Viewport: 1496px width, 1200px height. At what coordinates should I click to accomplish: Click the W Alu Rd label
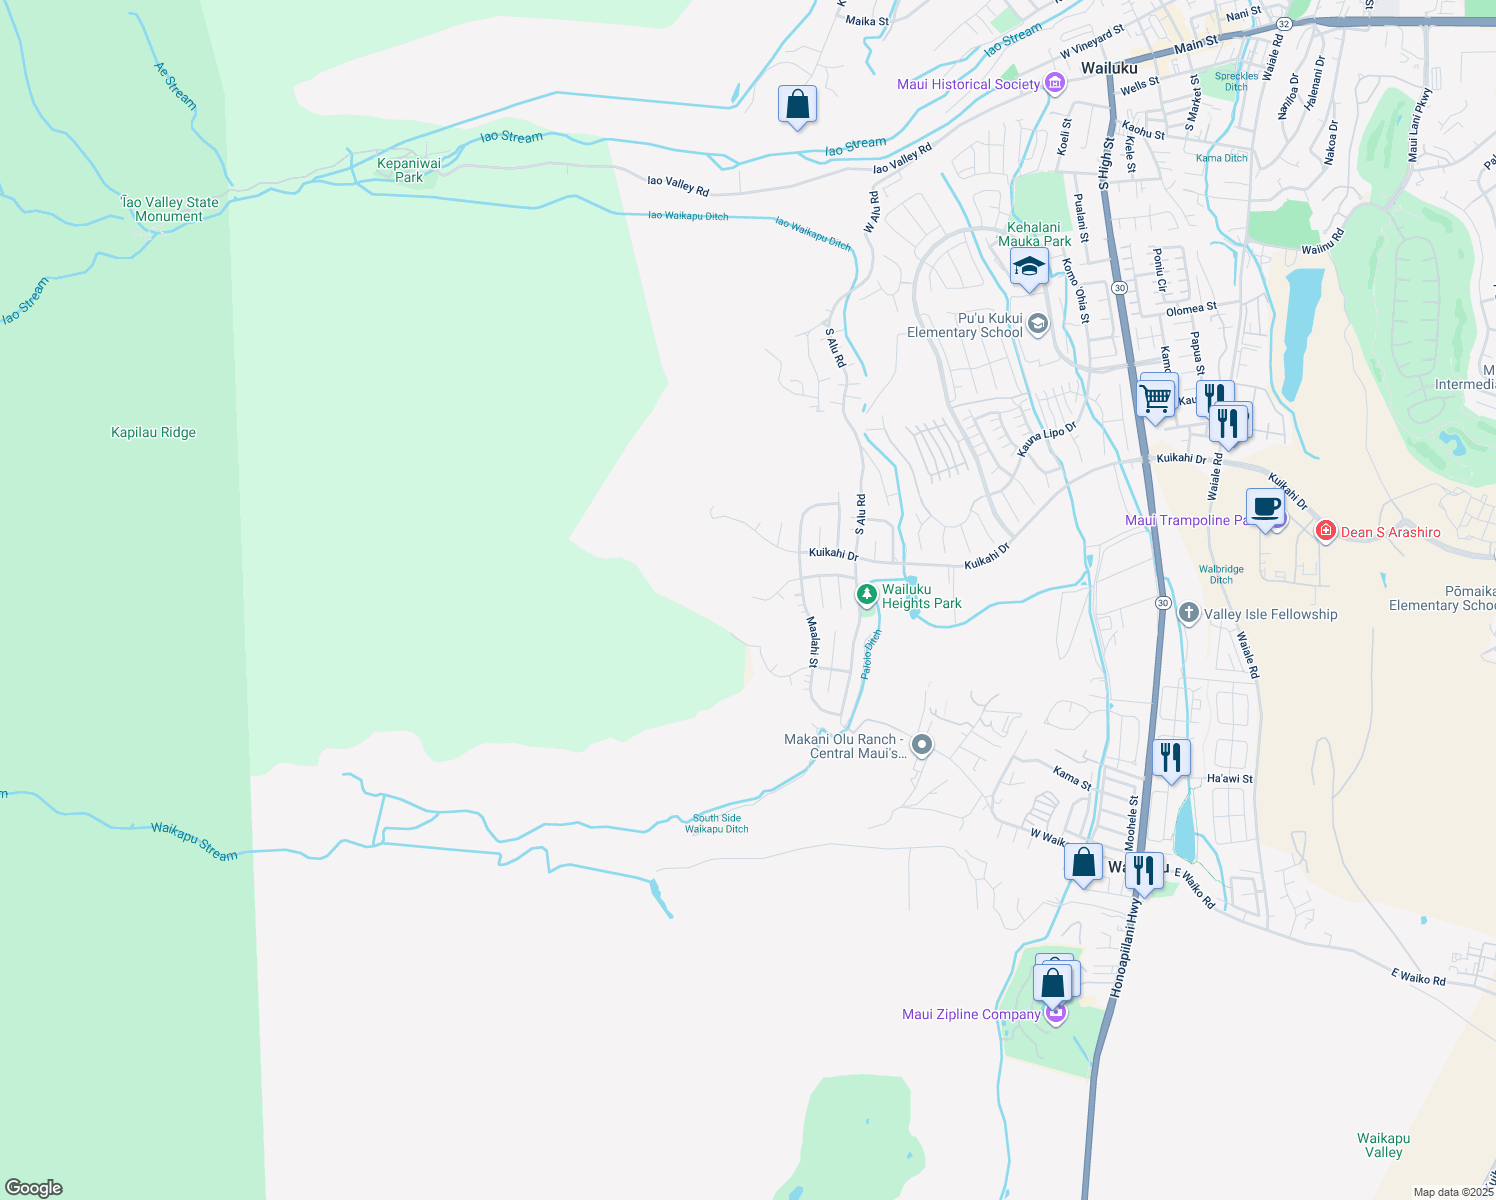pos(872,213)
